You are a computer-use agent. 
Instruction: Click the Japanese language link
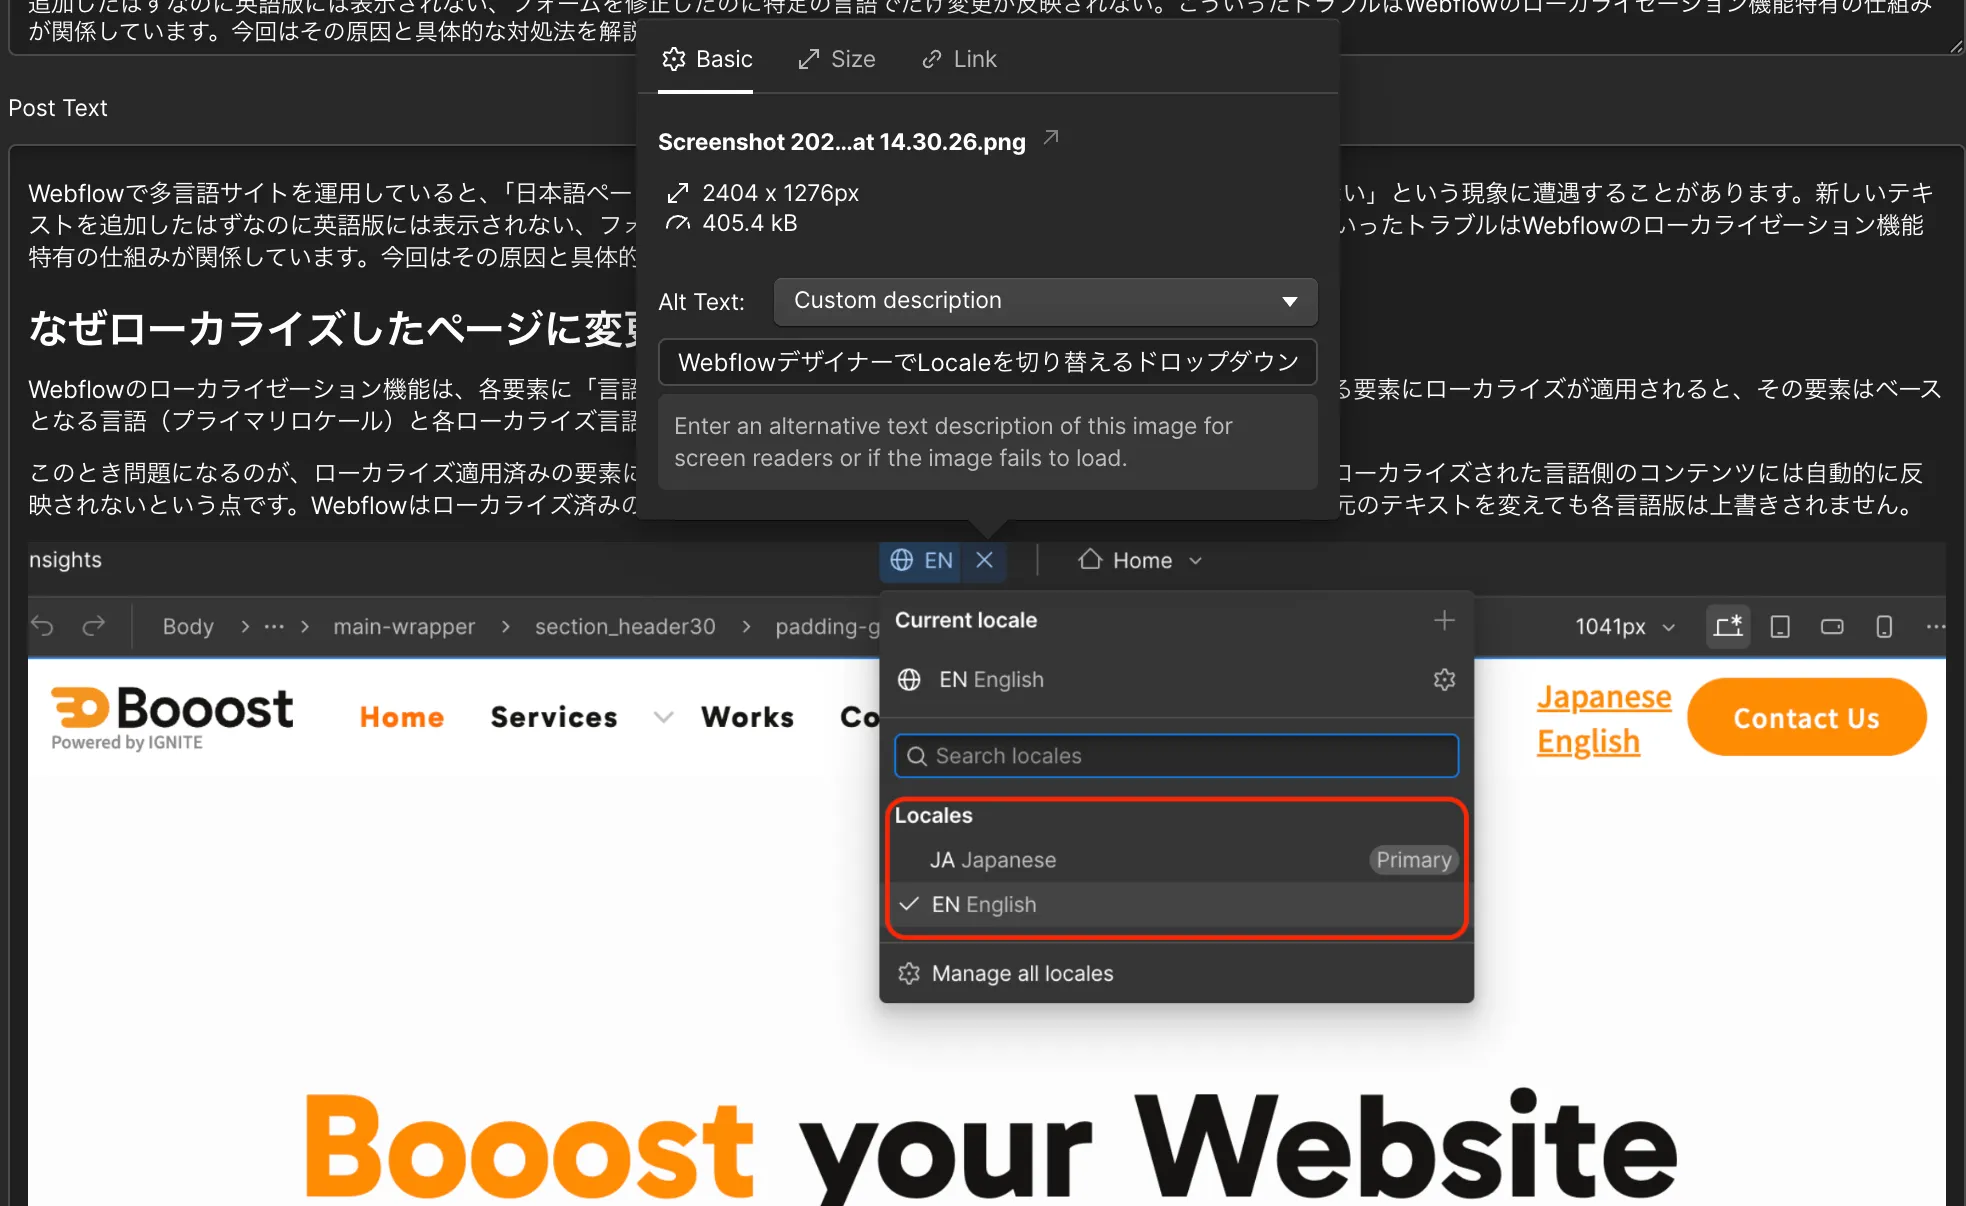point(1604,696)
